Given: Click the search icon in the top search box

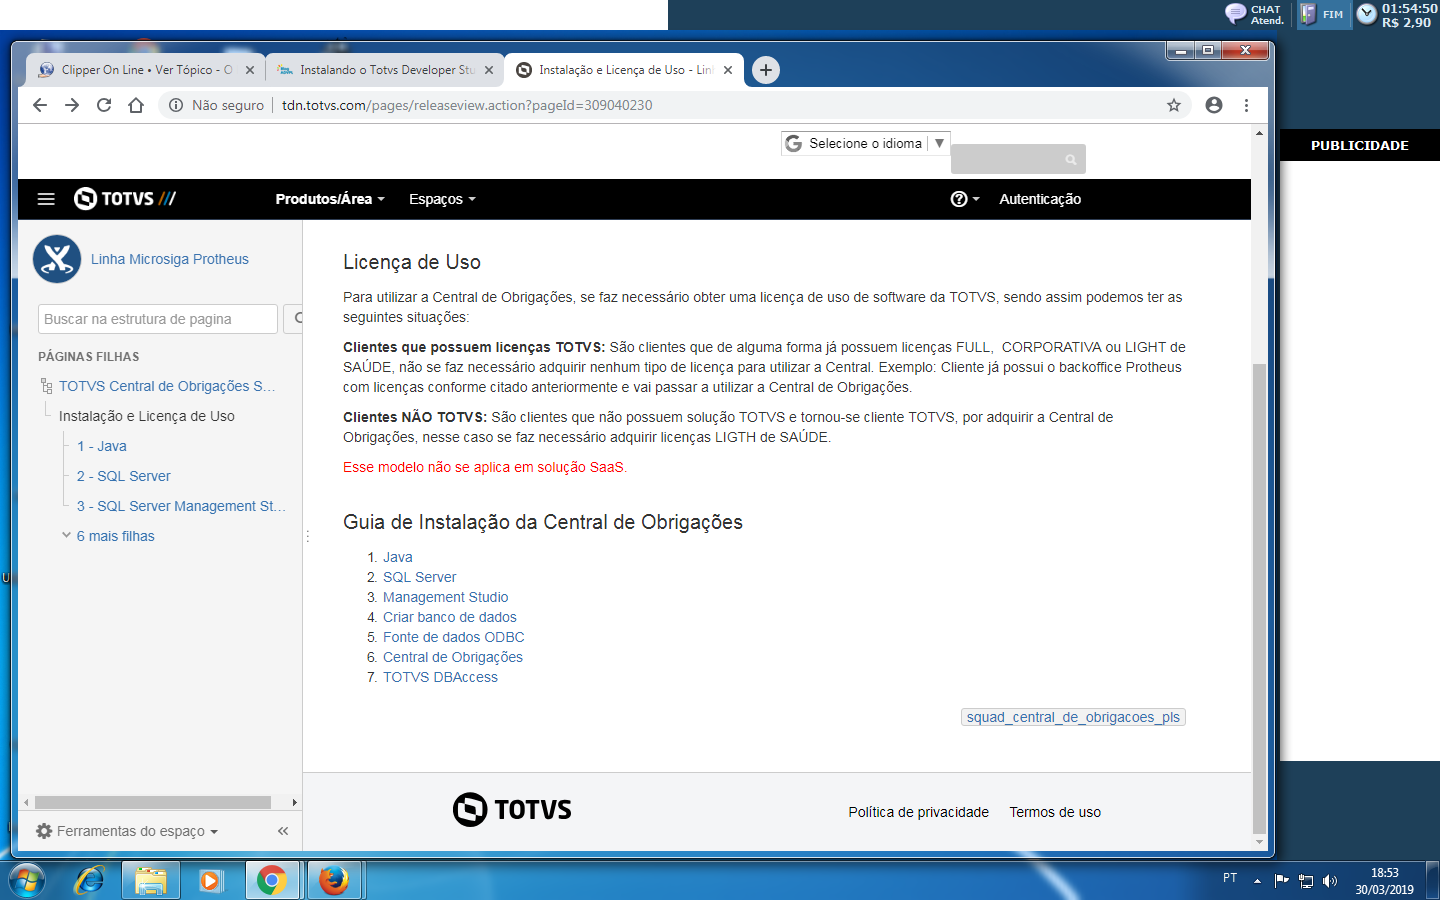Looking at the screenshot, I should pos(1071,160).
